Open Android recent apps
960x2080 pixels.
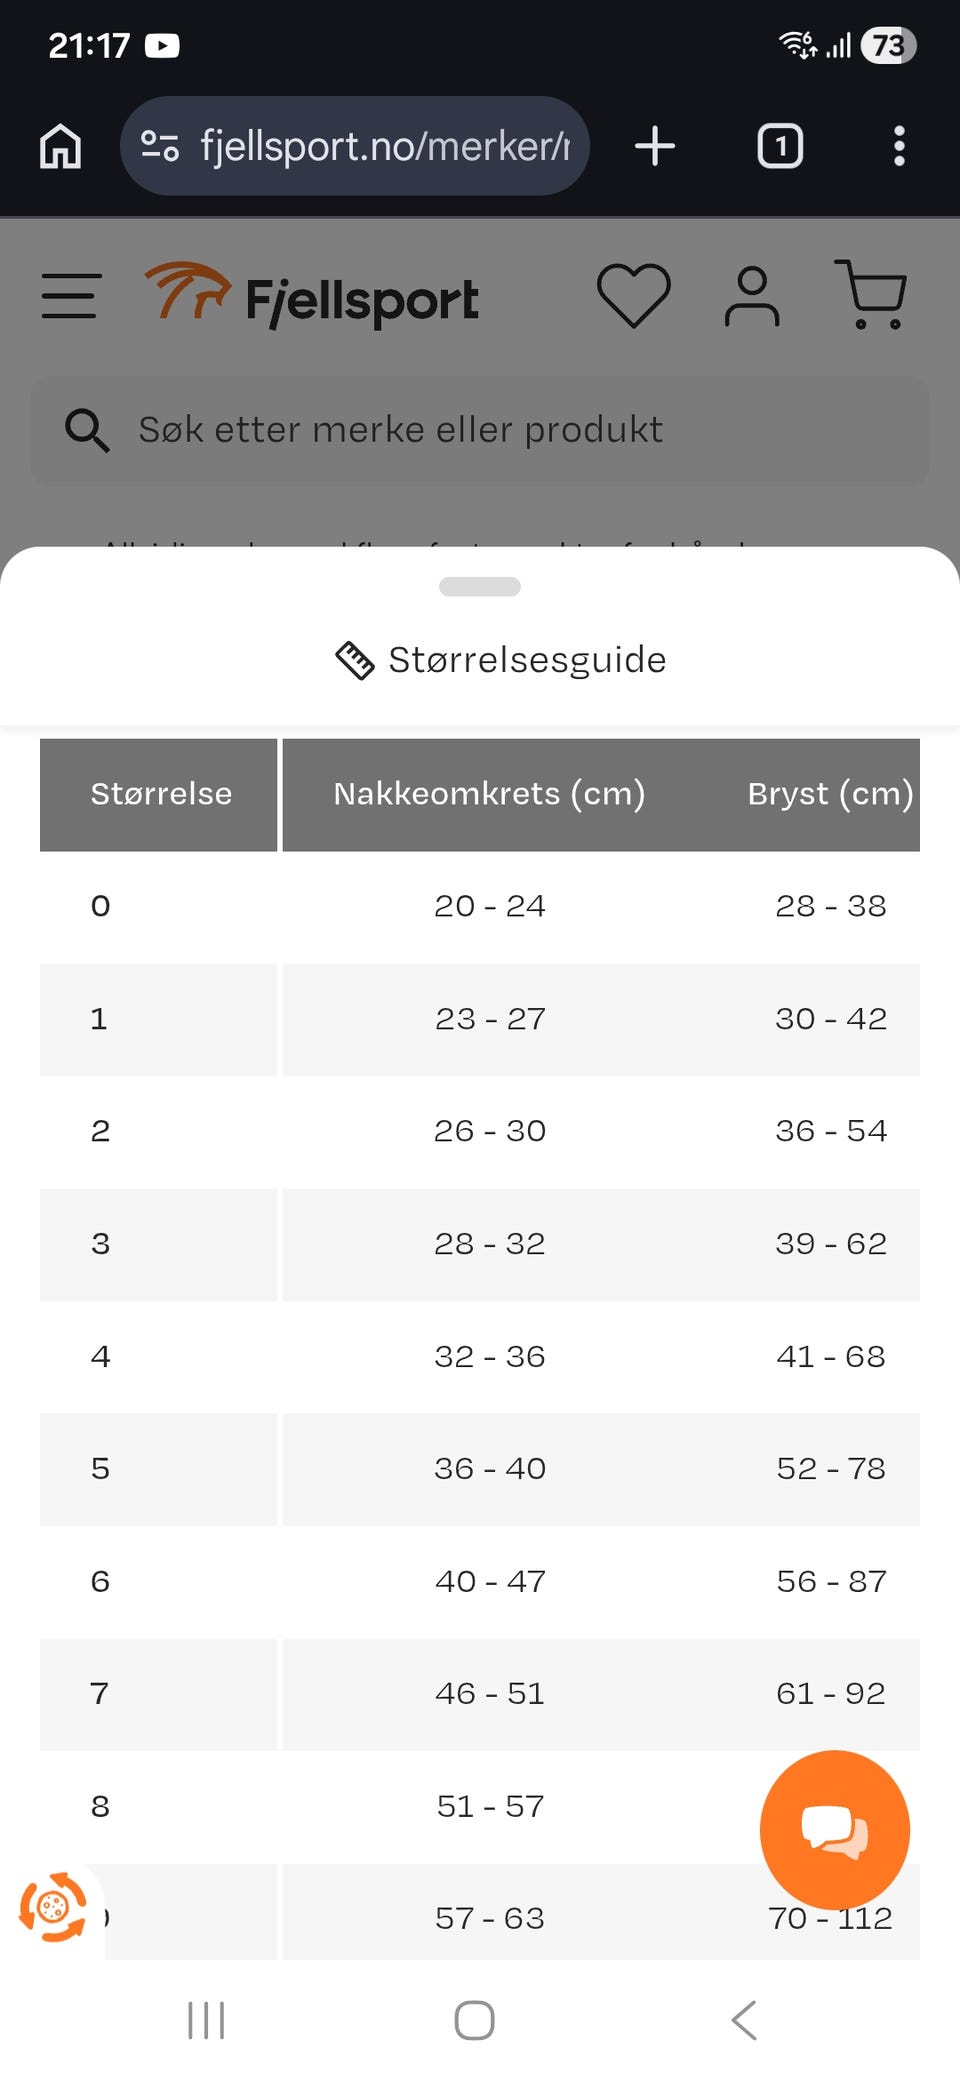point(206,2020)
